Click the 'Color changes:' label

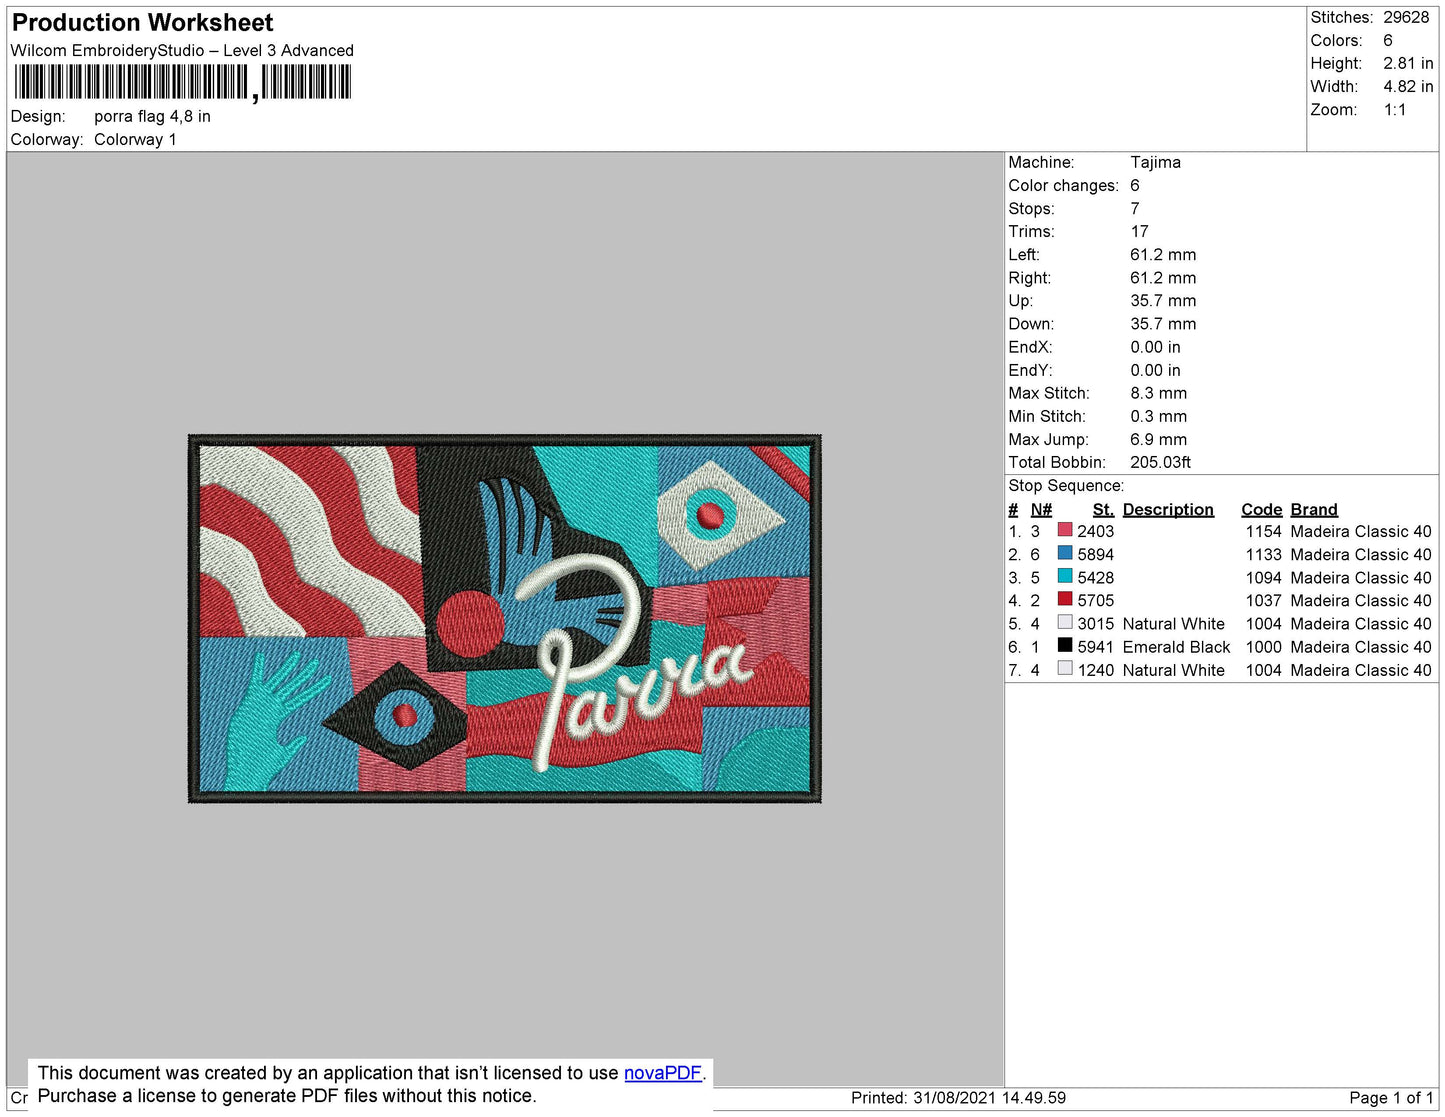click(x=1063, y=185)
